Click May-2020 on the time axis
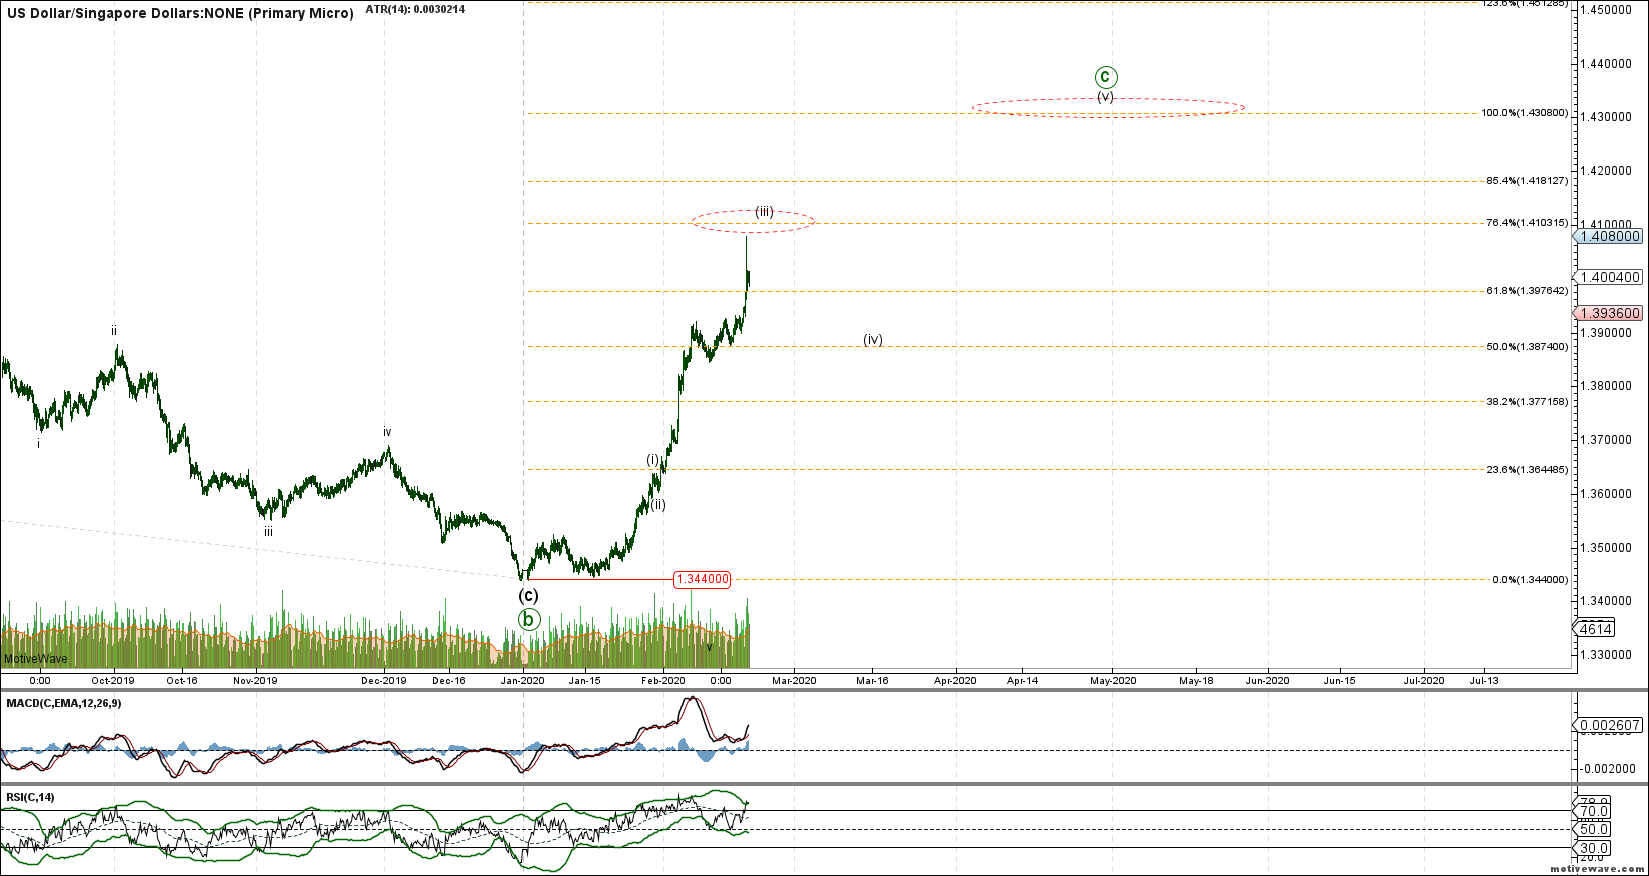The height and width of the screenshot is (876, 1649). (1113, 680)
